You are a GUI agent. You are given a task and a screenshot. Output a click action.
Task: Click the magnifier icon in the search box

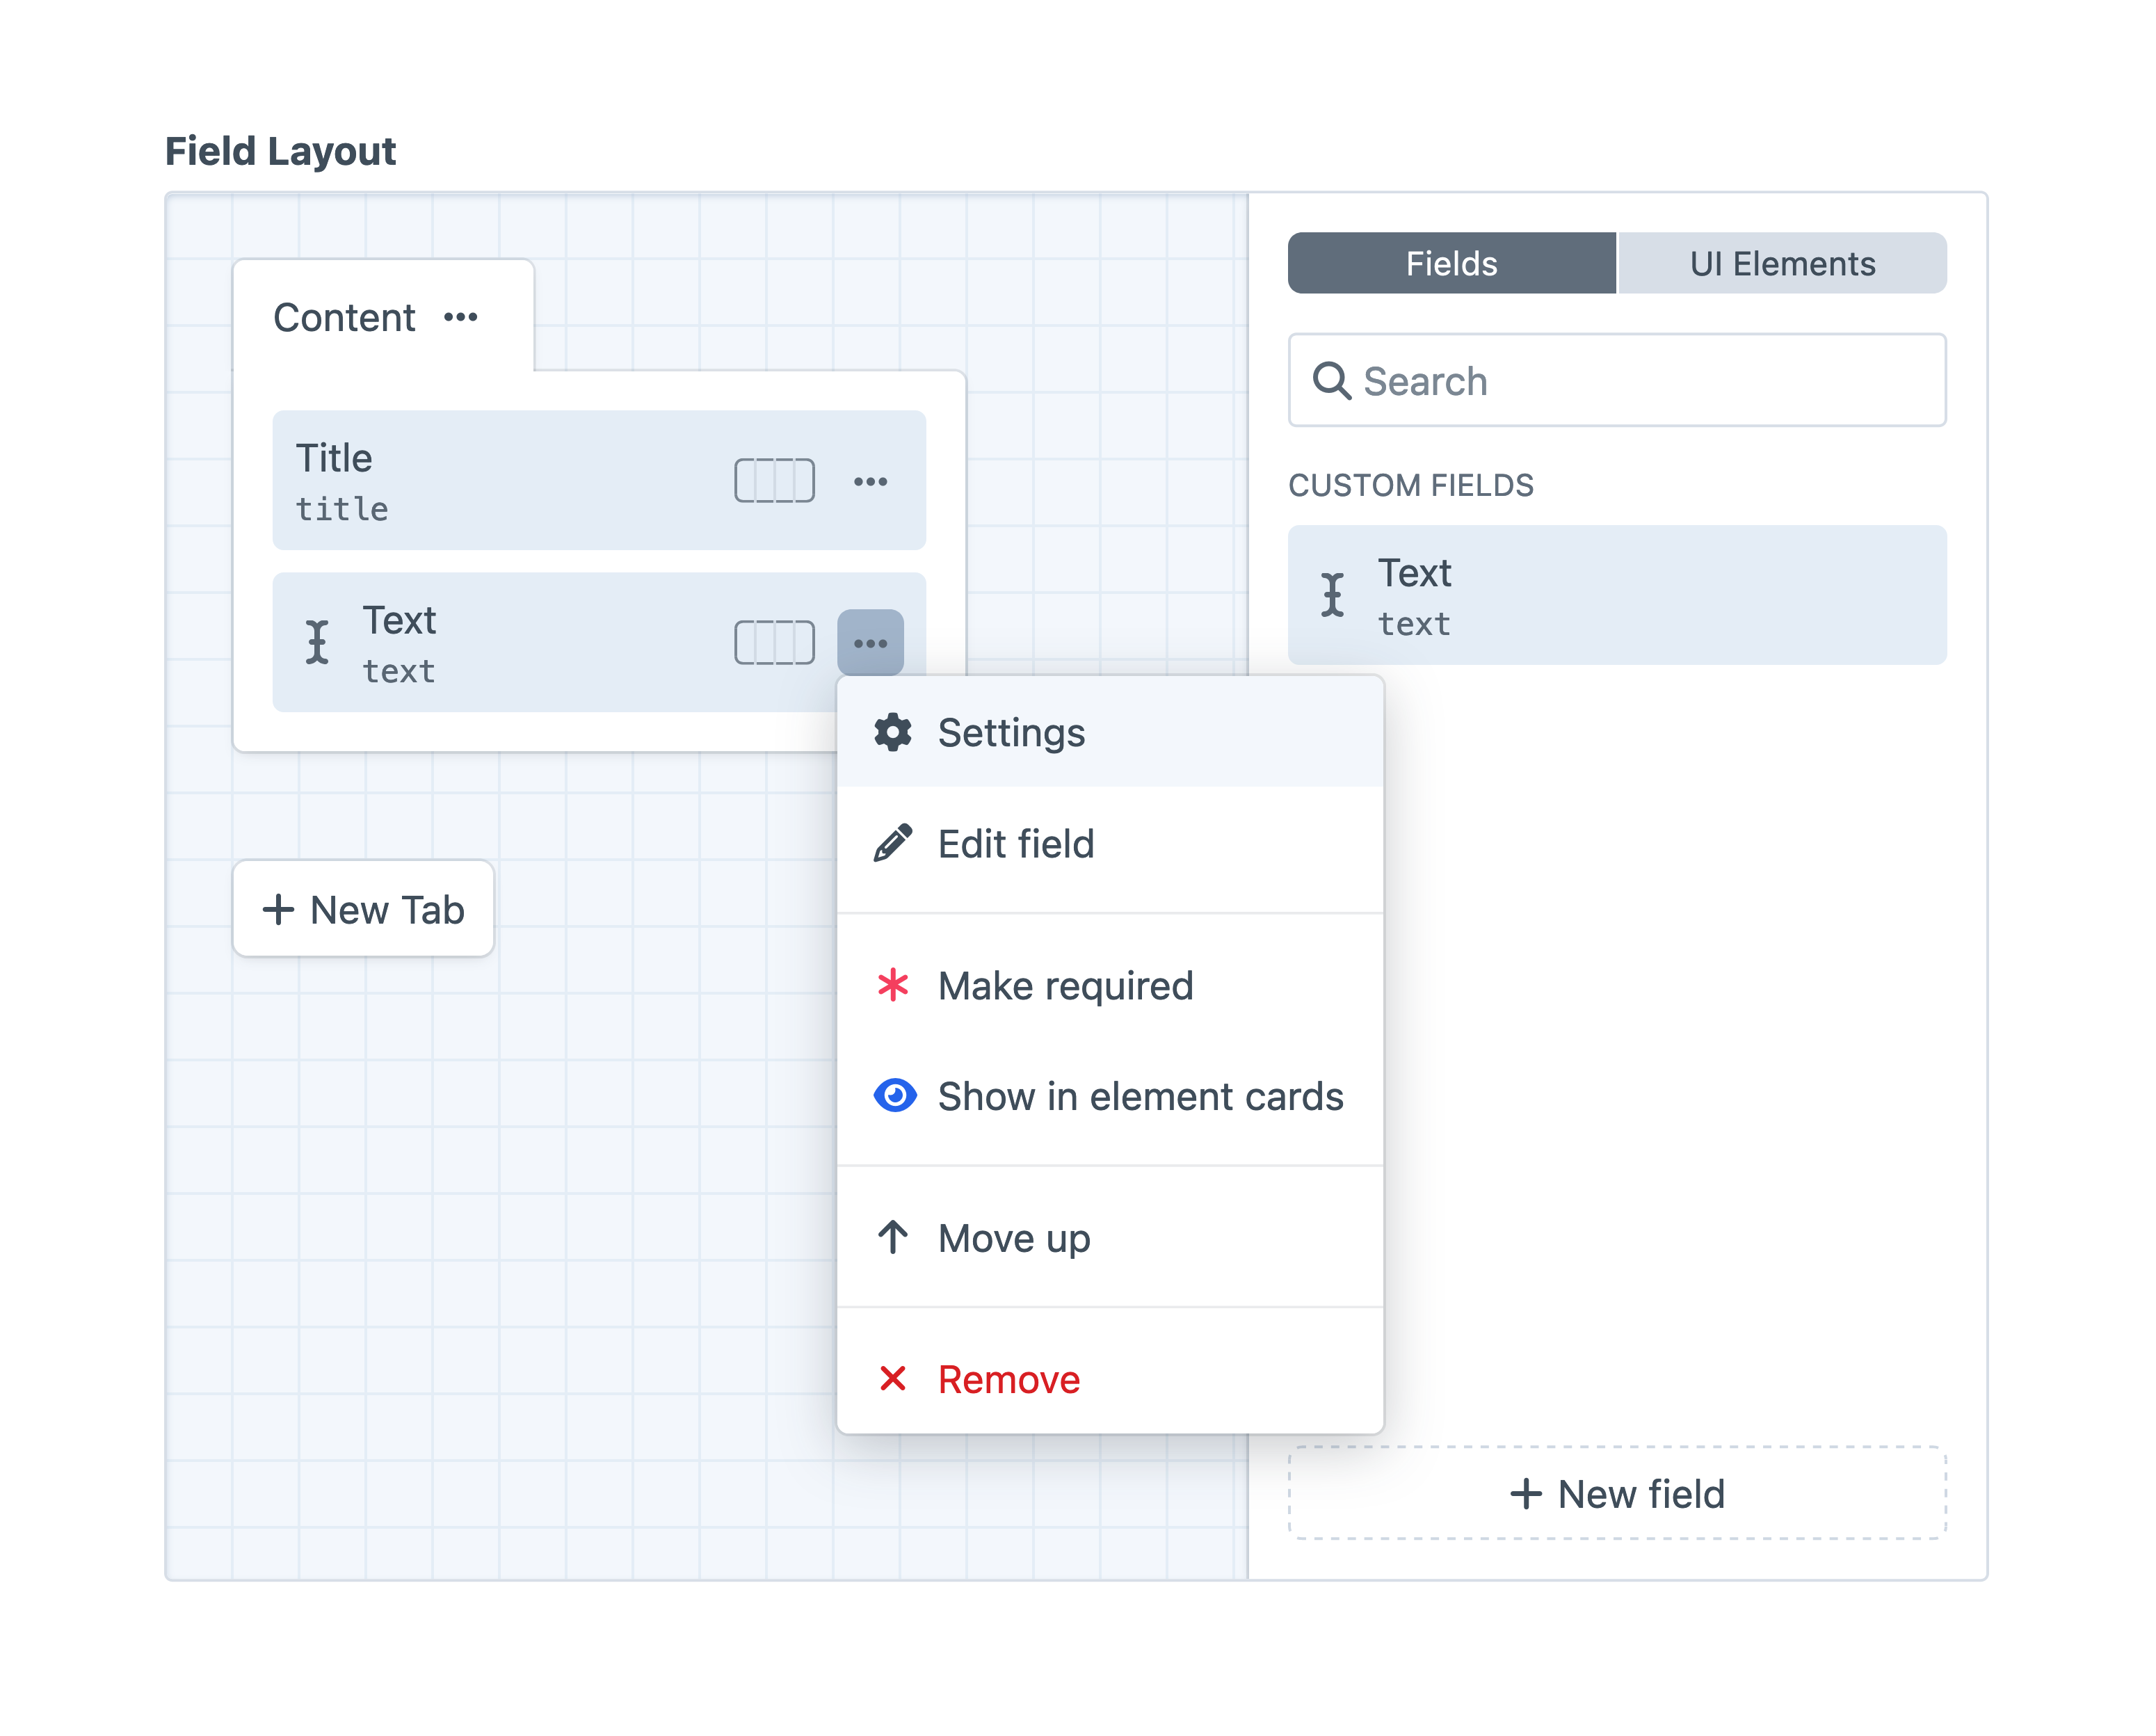(1333, 380)
